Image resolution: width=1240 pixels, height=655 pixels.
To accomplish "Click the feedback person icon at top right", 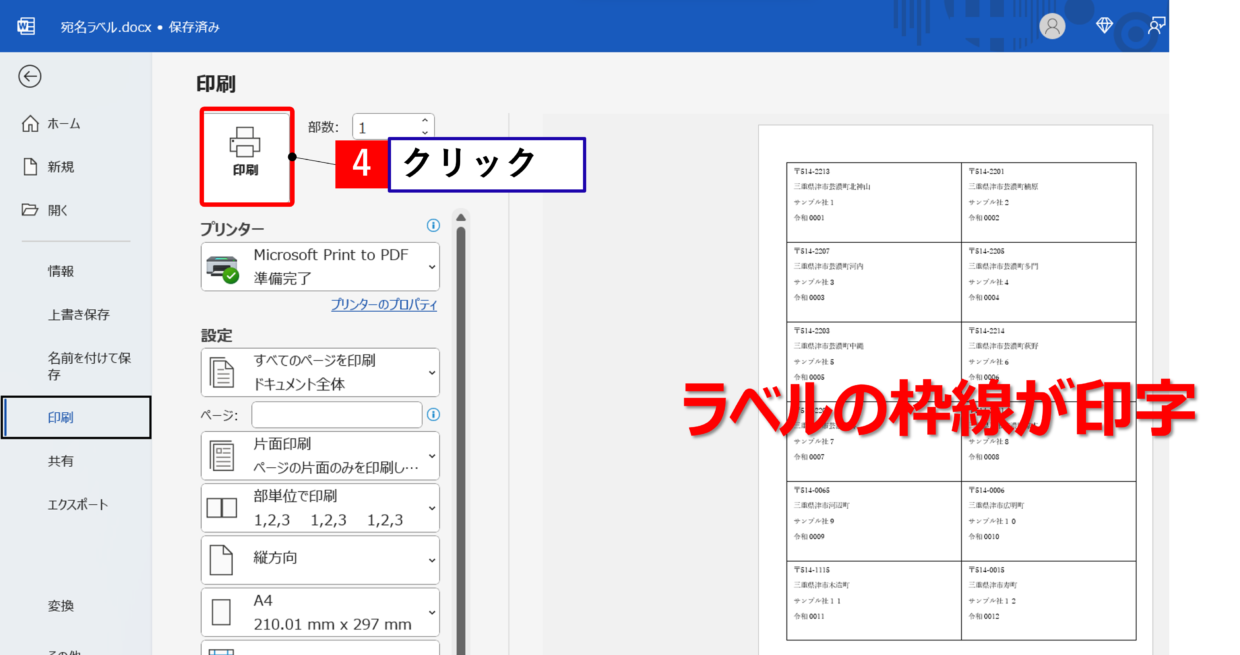I will [x=1157, y=26].
